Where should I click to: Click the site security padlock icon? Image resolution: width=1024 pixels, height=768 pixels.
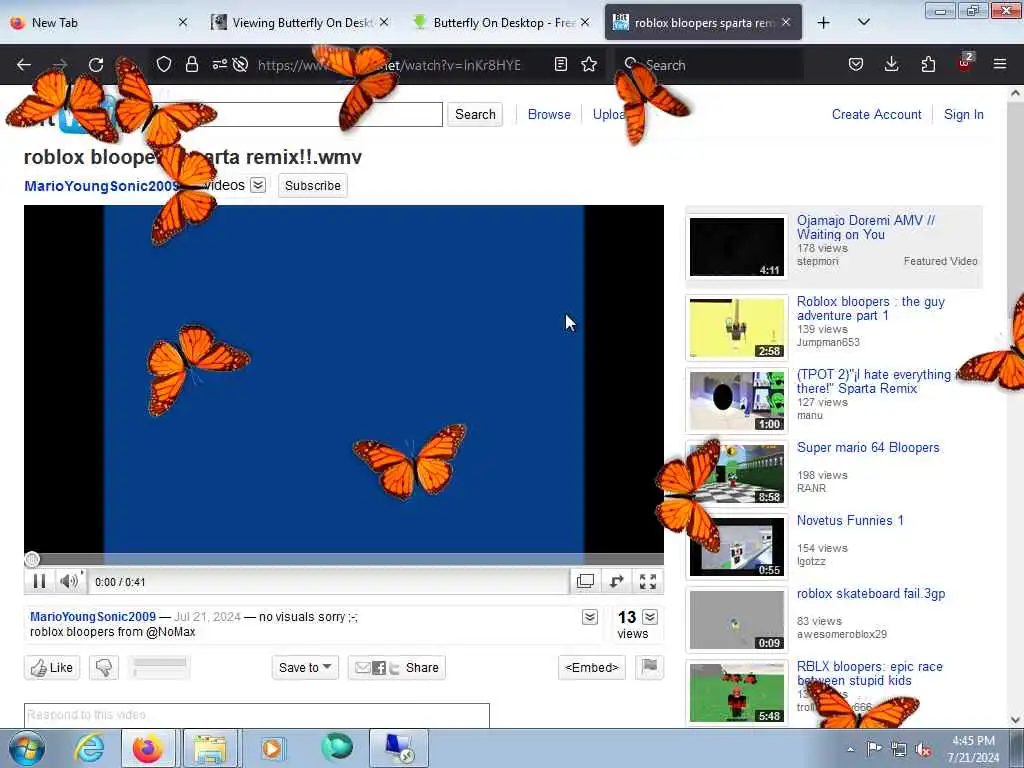(191, 64)
